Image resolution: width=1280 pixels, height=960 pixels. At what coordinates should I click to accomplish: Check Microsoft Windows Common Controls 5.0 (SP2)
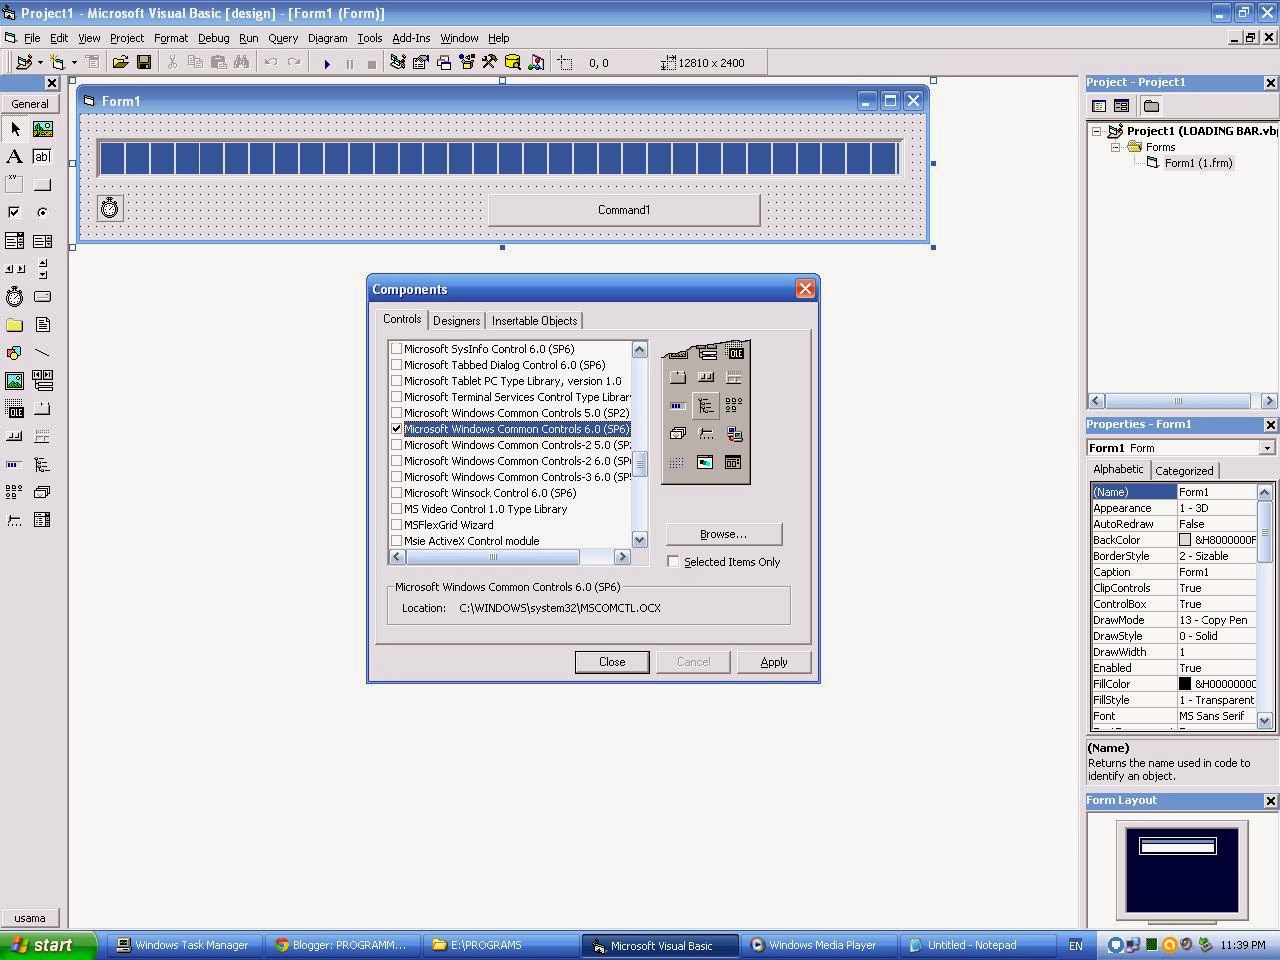click(x=396, y=413)
